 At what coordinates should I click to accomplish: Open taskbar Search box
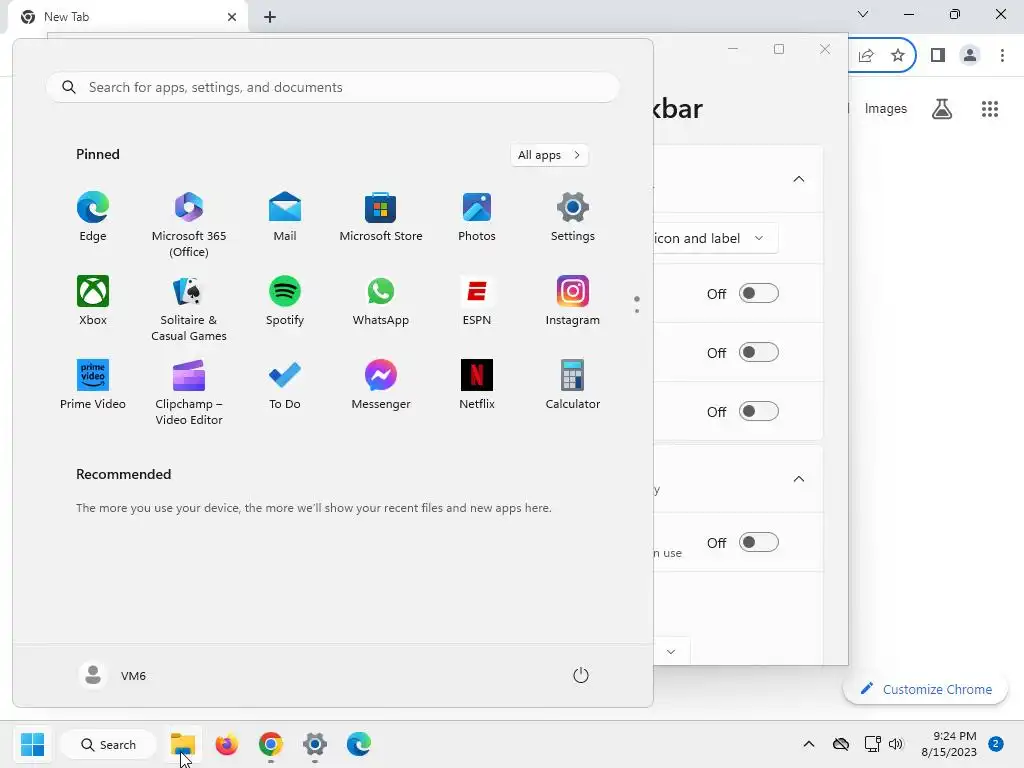108,744
